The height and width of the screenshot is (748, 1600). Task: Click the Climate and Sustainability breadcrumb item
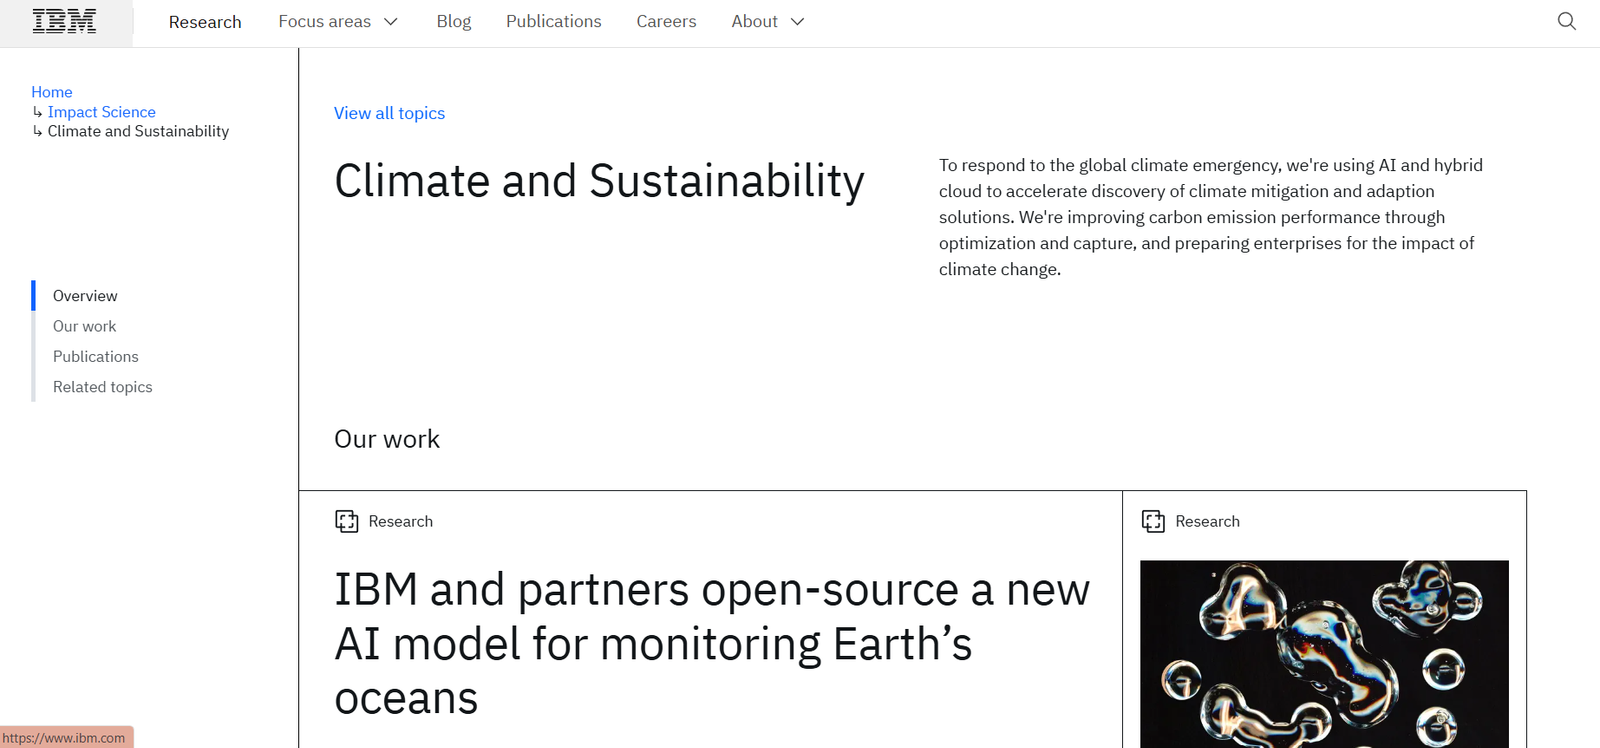tap(138, 131)
